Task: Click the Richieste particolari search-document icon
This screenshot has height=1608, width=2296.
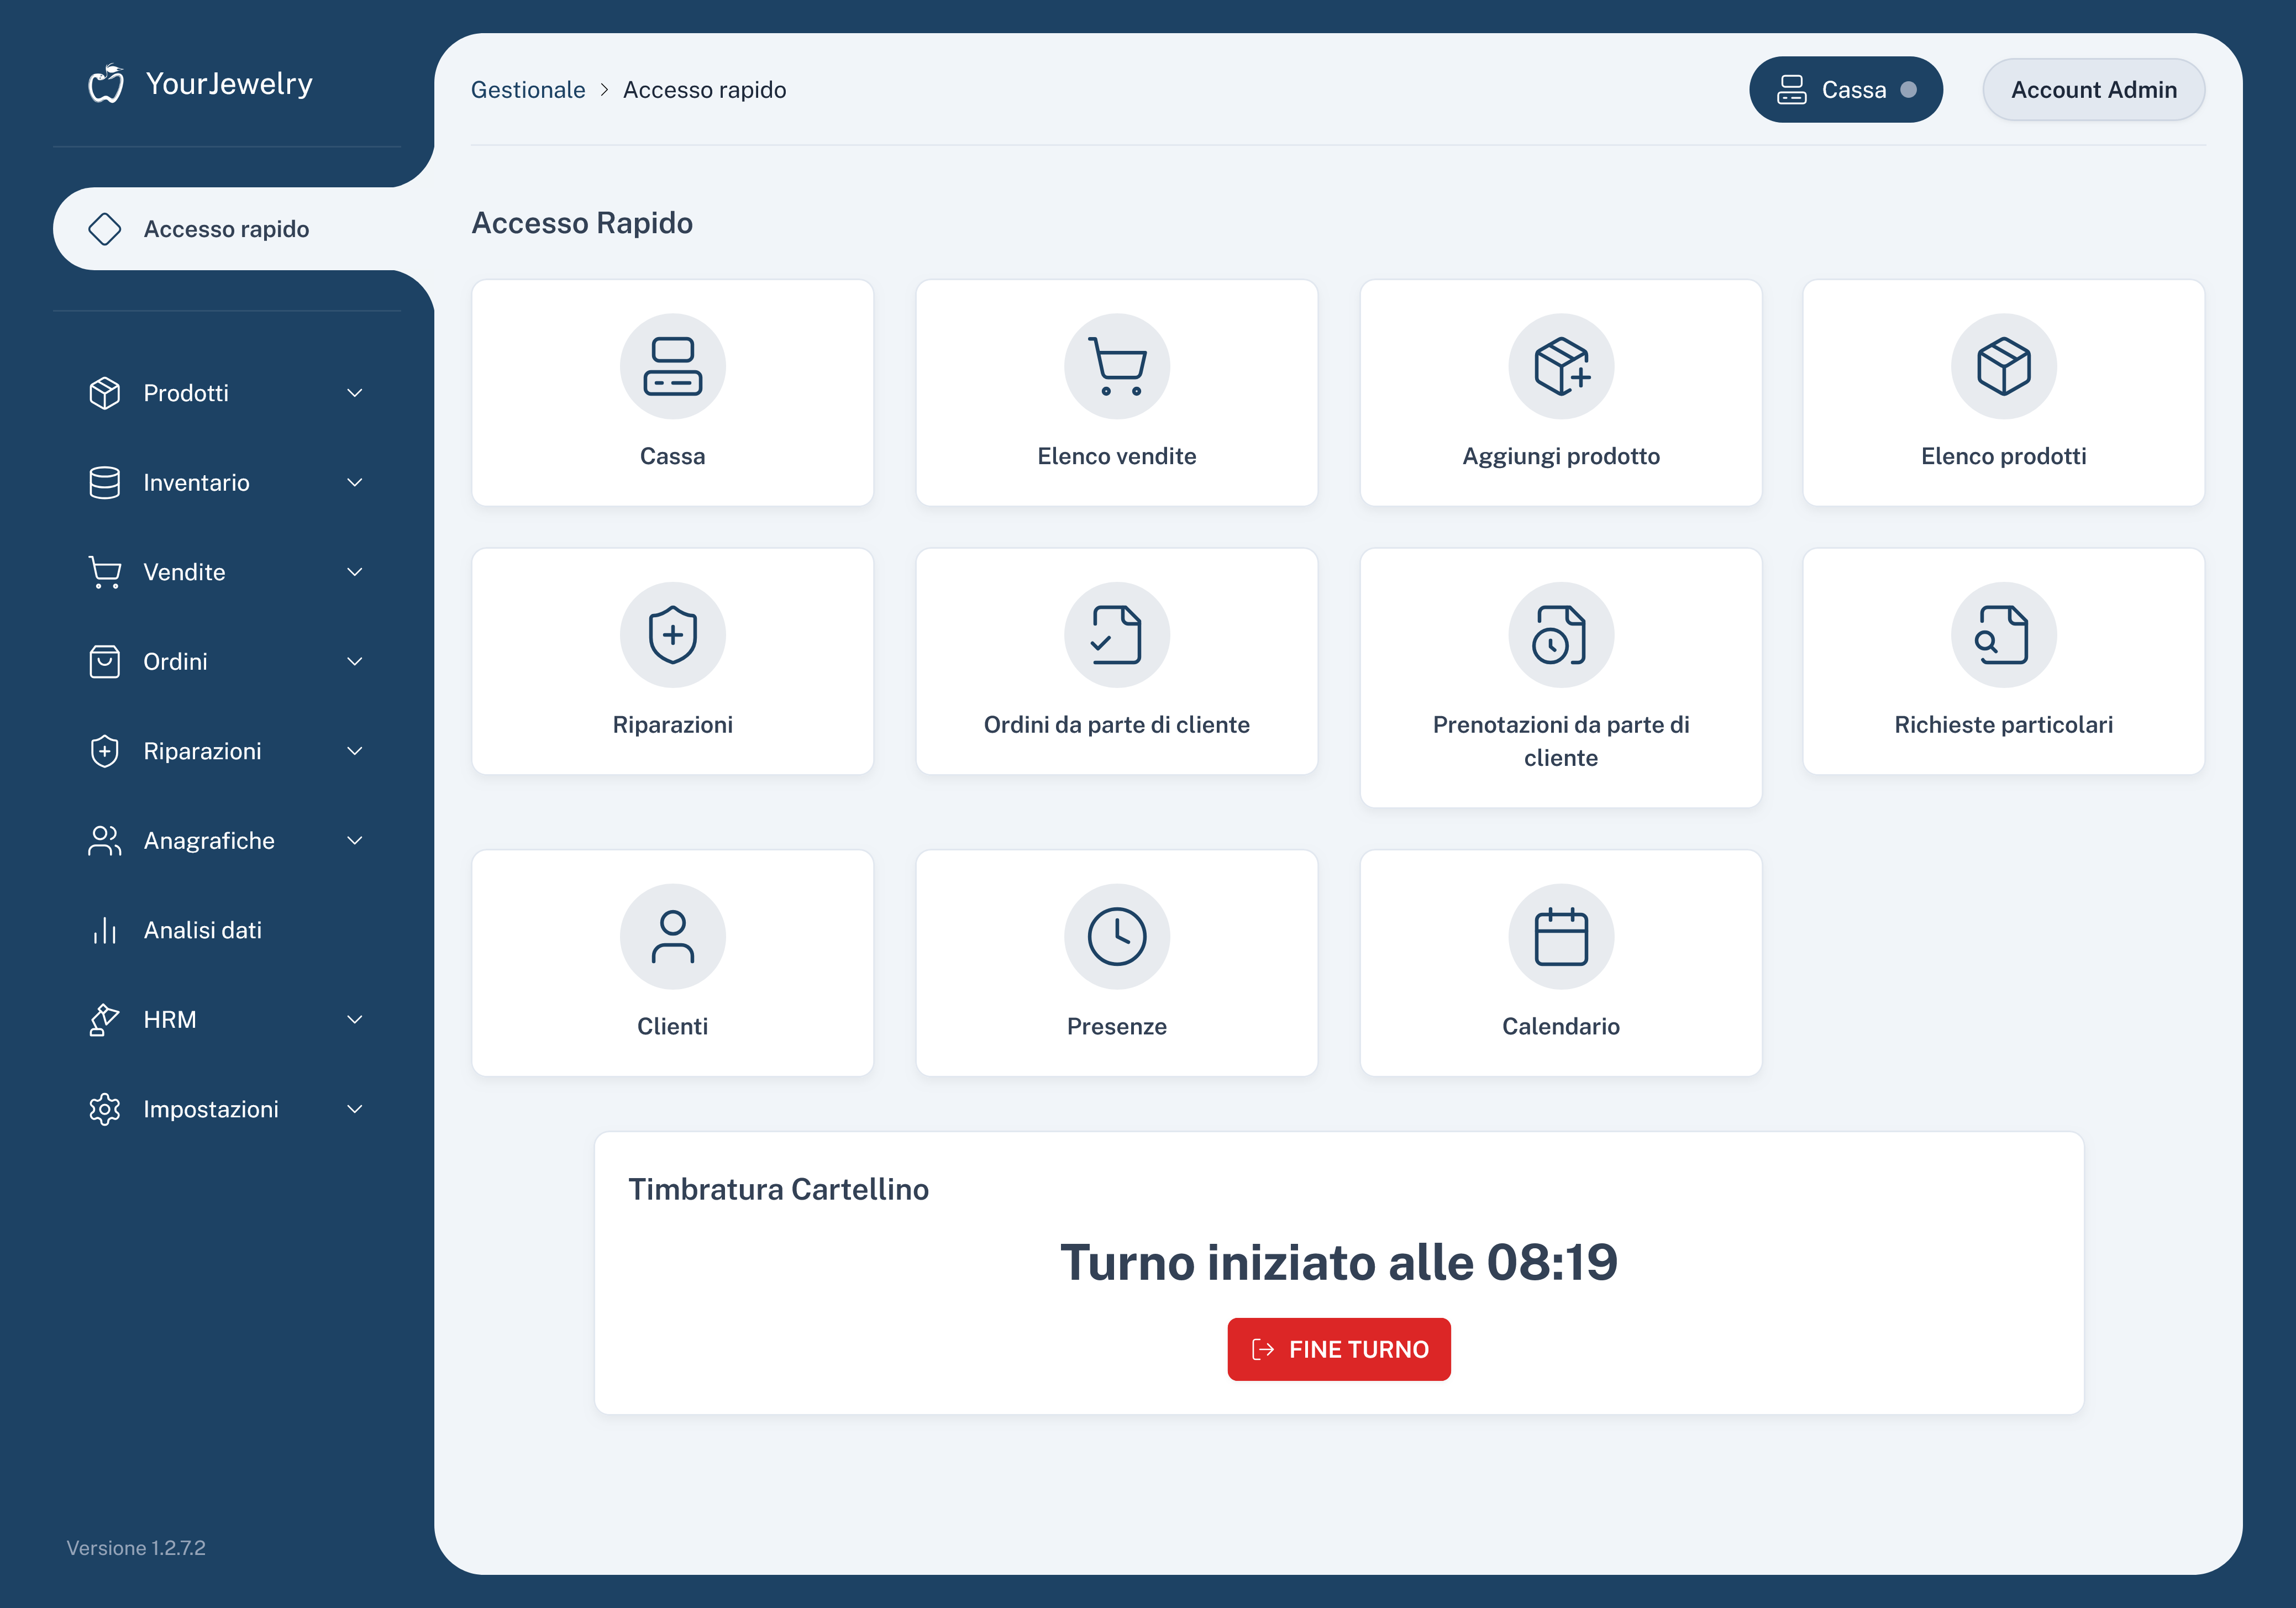Action: pyautogui.click(x=2003, y=635)
